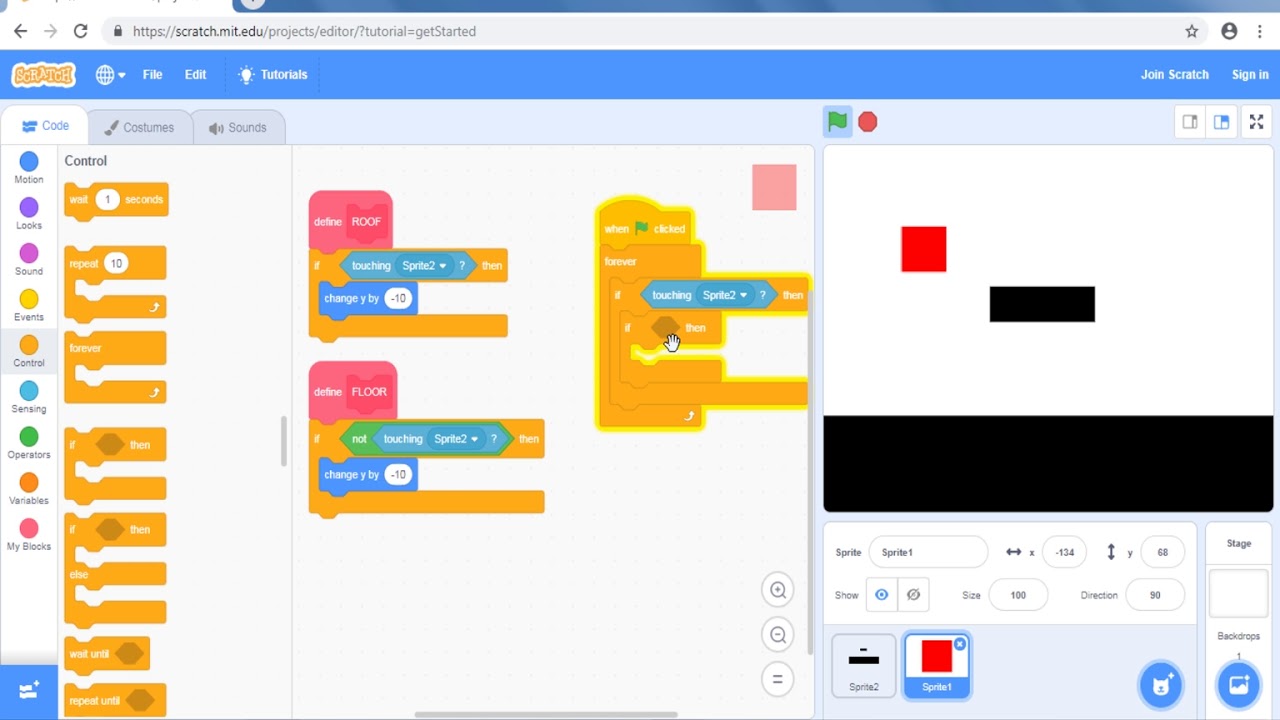Open Sprite2 dropdown in forever loop touching block
The height and width of the screenshot is (720, 1280).
coord(725,295)
